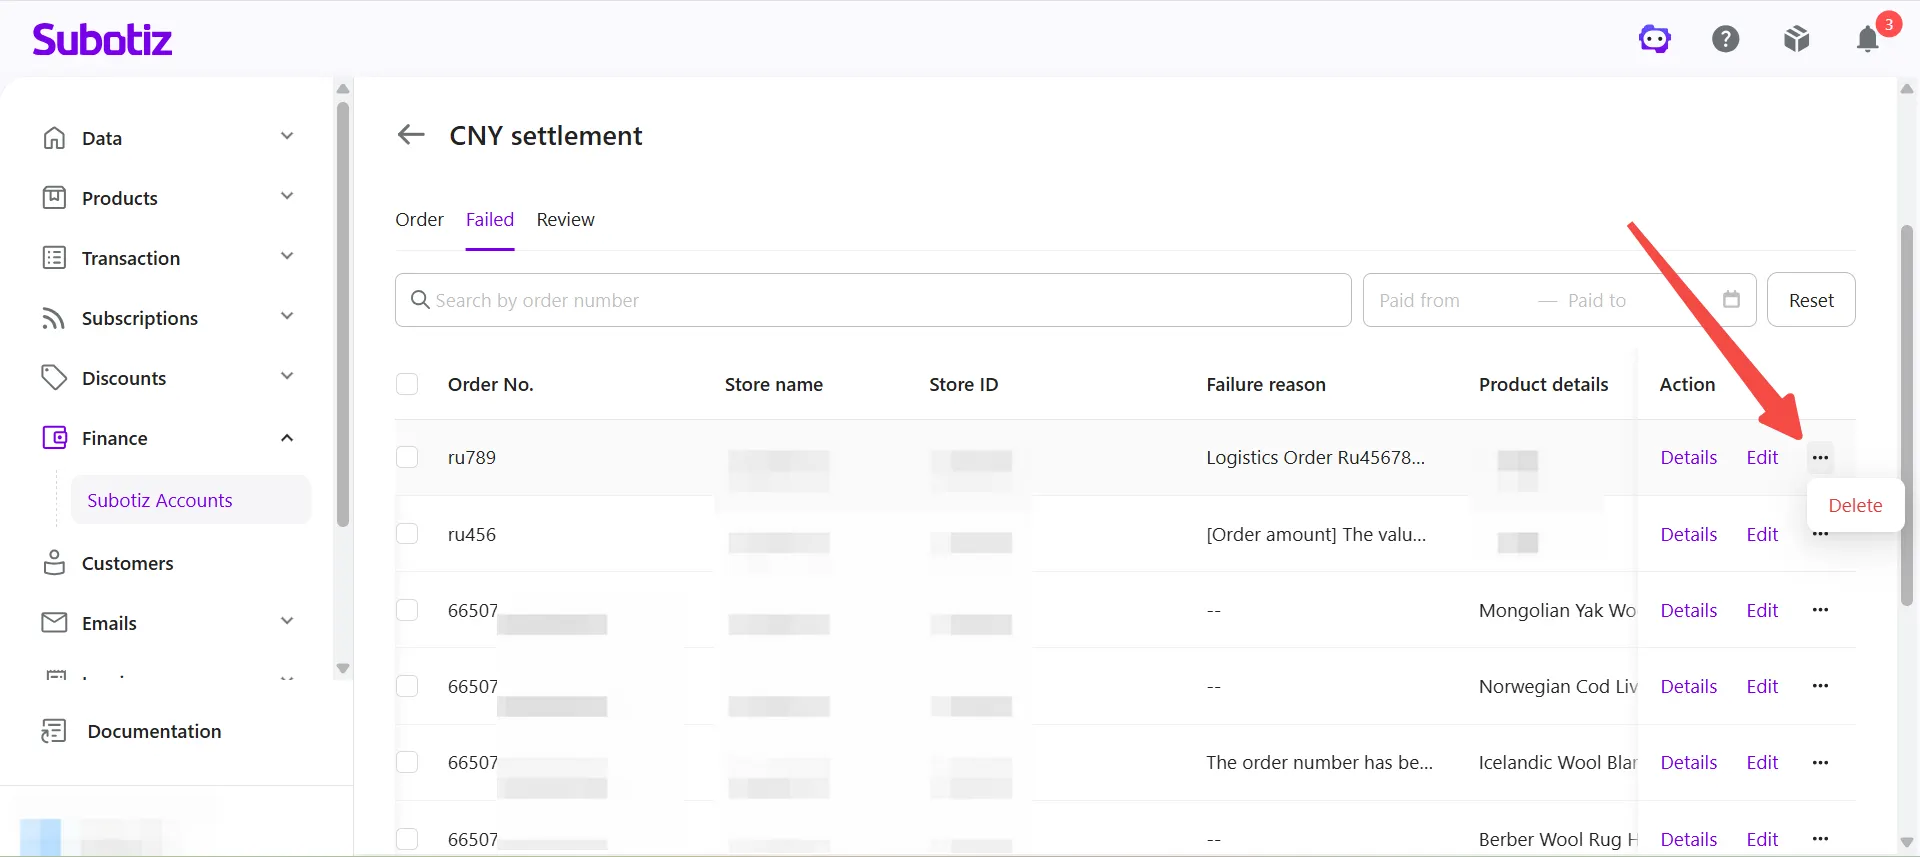Click the main page scrollbar thumb

(1907, 415)
